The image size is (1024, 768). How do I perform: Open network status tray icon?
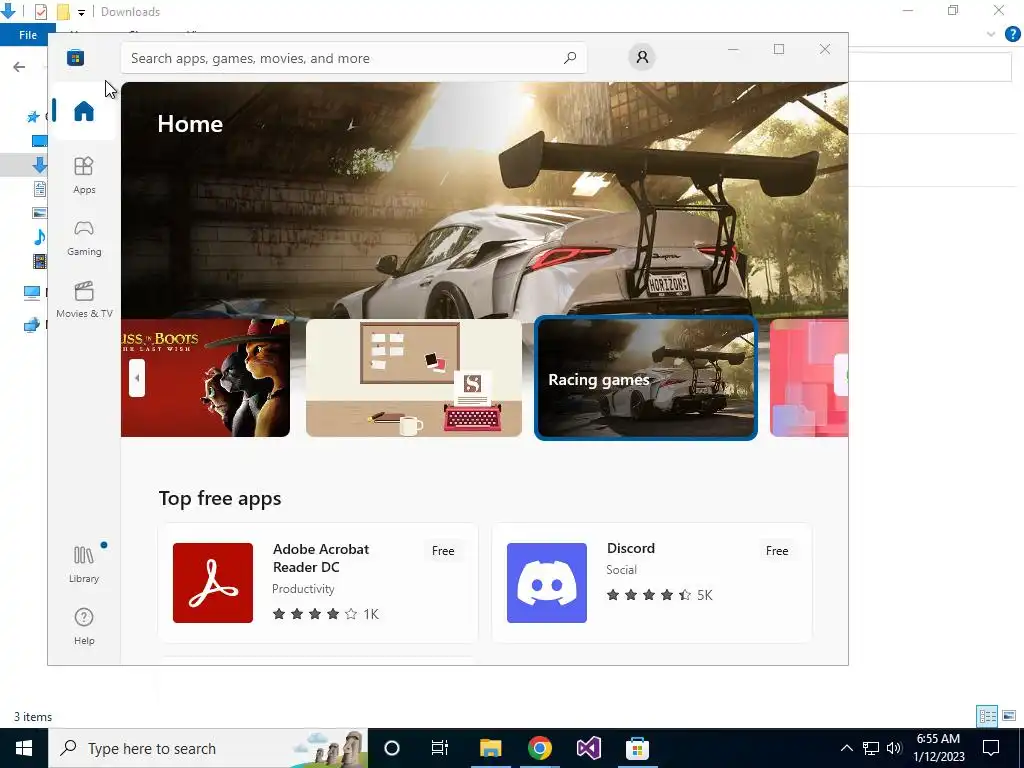pyautogui.click(x=871, y=748)
